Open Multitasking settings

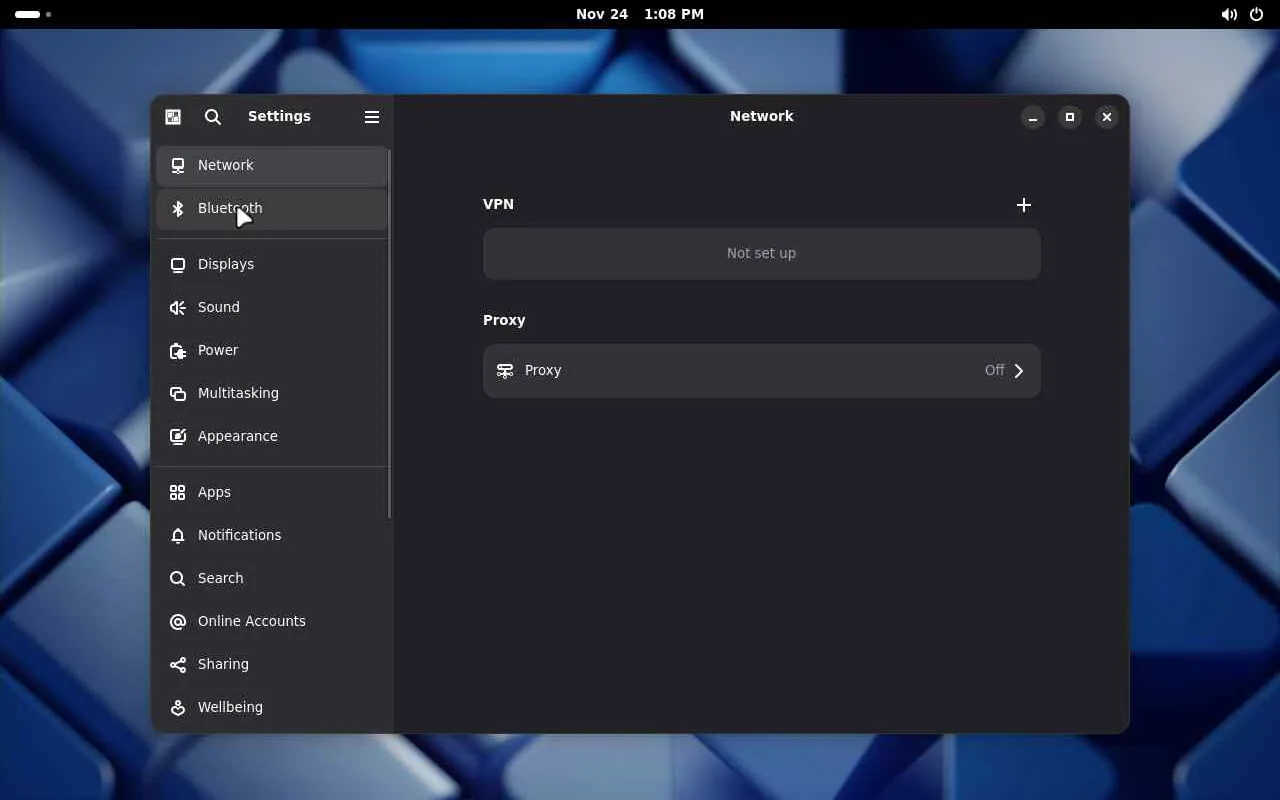[272, 393]
